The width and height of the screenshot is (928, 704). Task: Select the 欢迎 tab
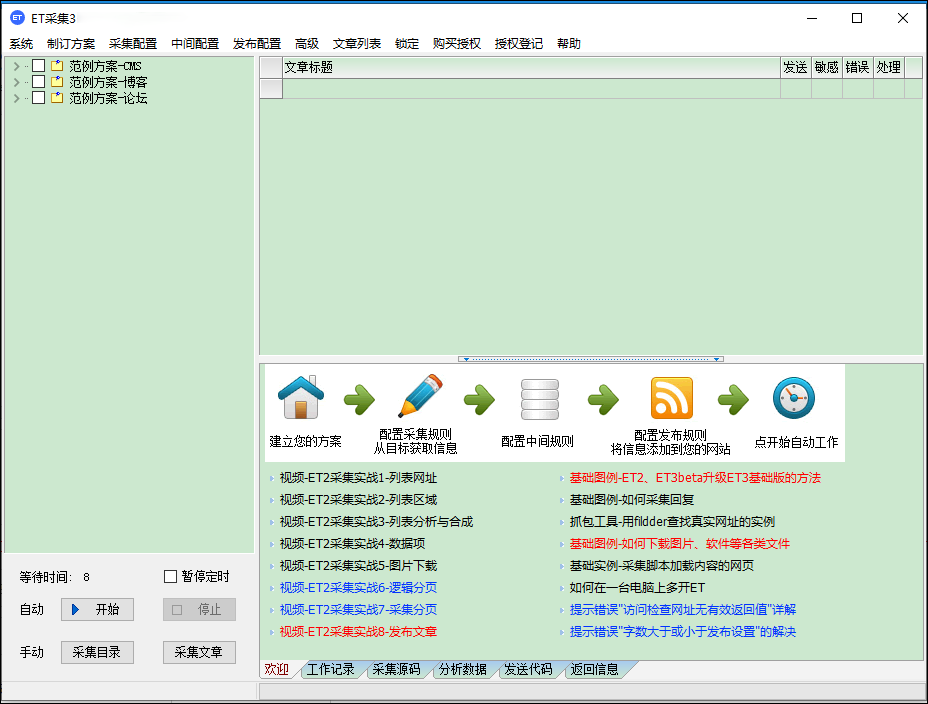tap(276, 669)
